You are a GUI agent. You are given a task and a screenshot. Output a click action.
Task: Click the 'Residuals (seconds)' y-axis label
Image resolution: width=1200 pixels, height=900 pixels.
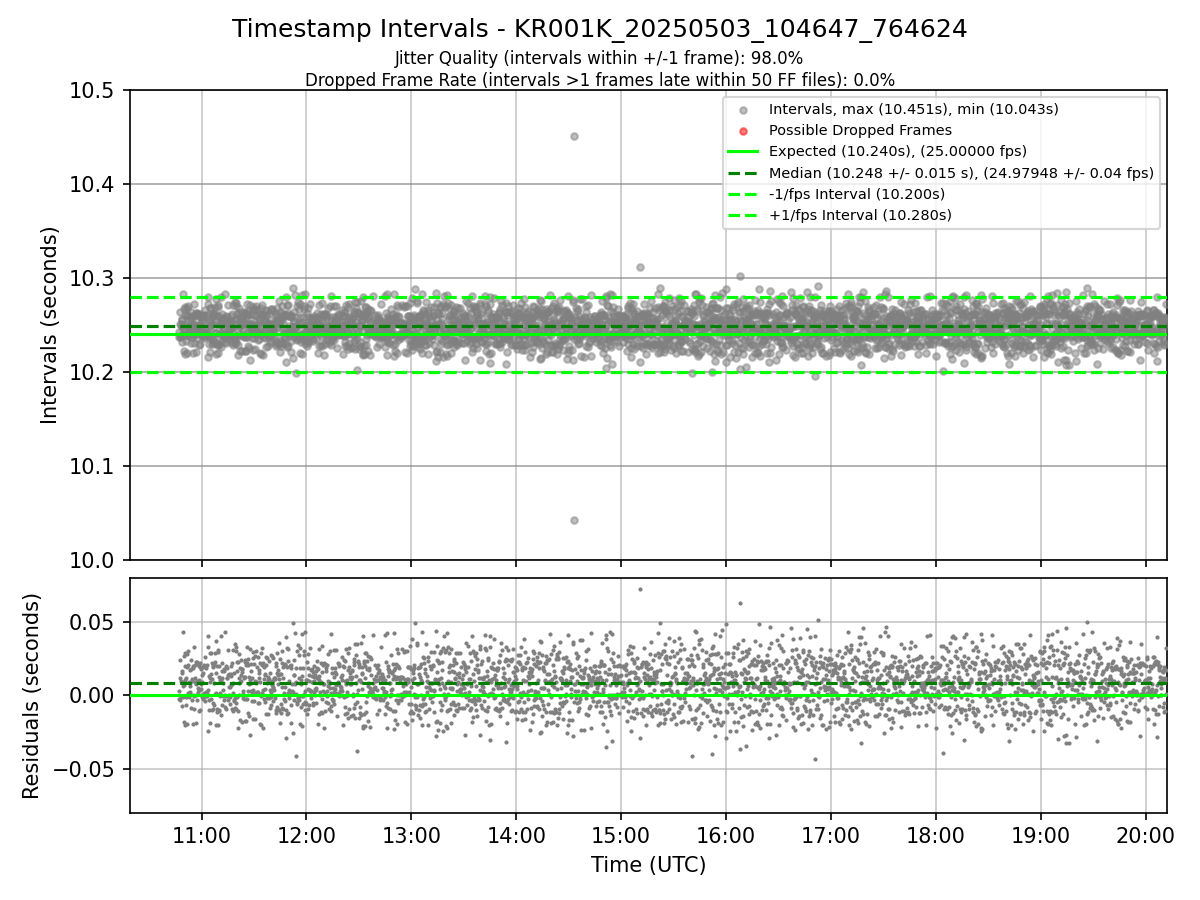(x=32, y=696)
